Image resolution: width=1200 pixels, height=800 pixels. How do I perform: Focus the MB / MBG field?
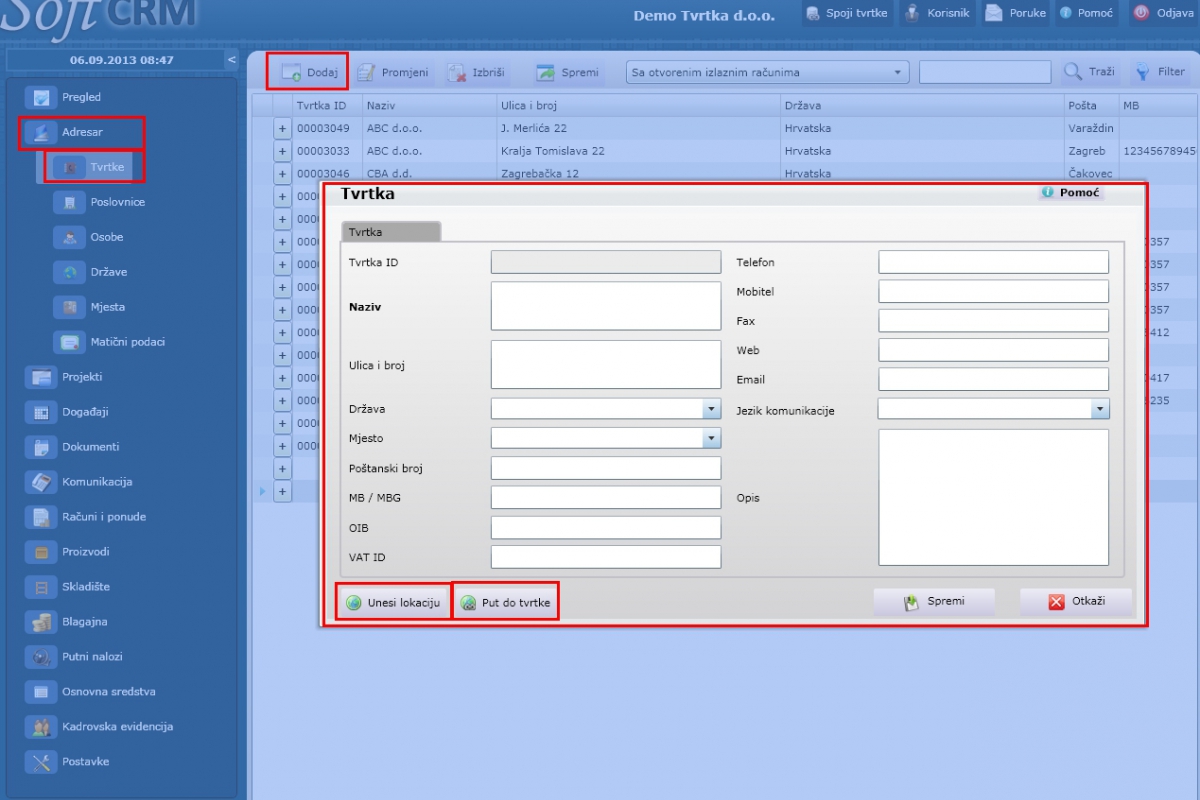pyautogui.click(x=606, y=497)
